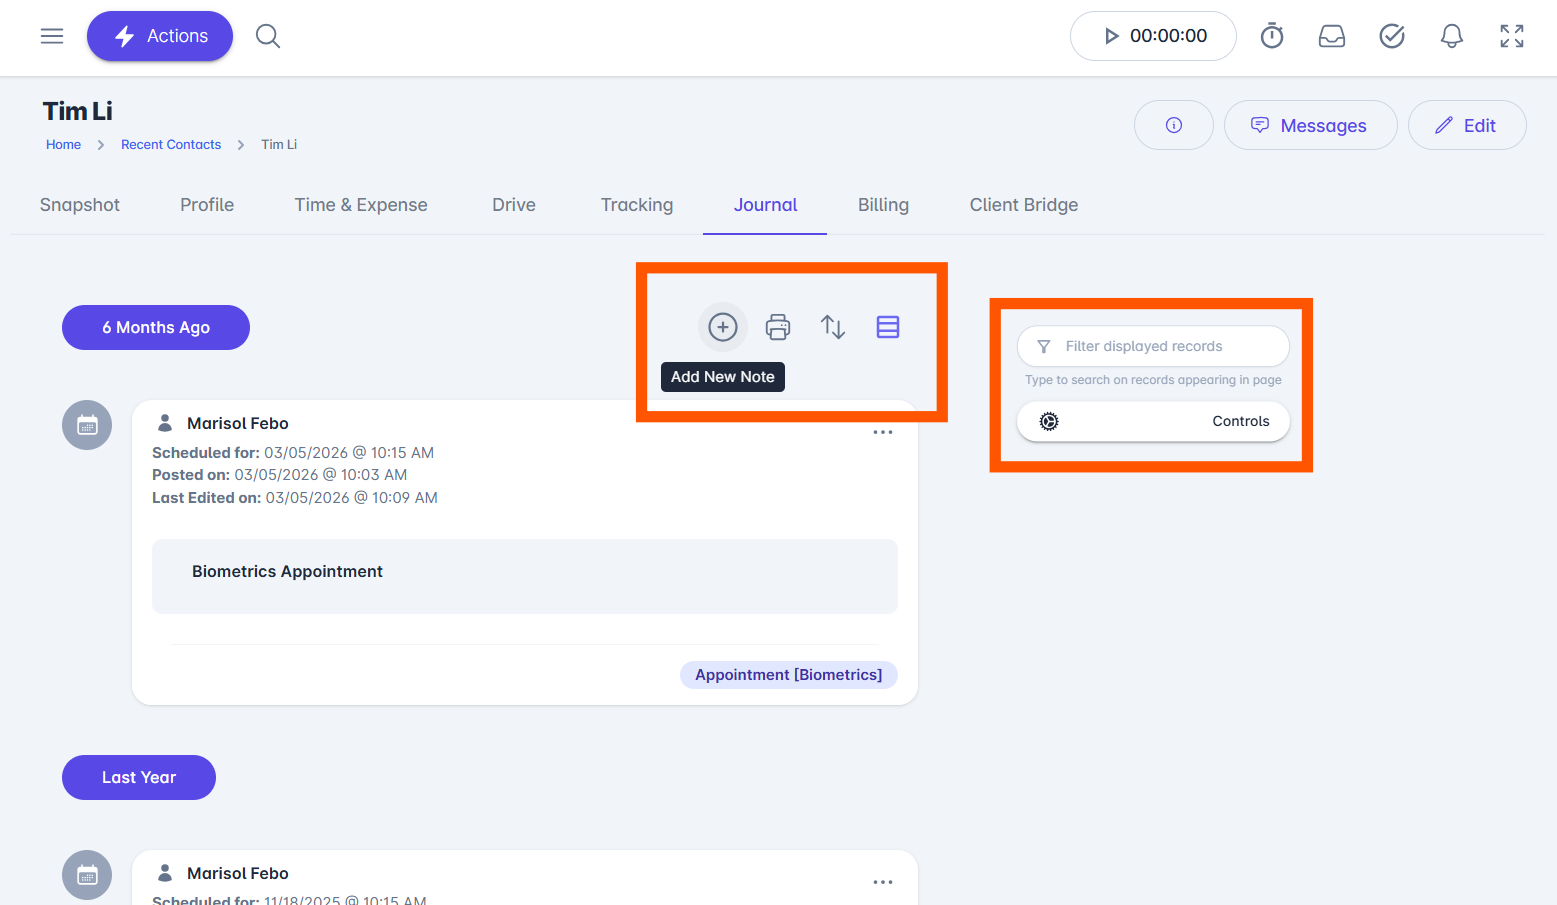
Task: Open the stopwatch icon in header
Action: click(1272, 36)
